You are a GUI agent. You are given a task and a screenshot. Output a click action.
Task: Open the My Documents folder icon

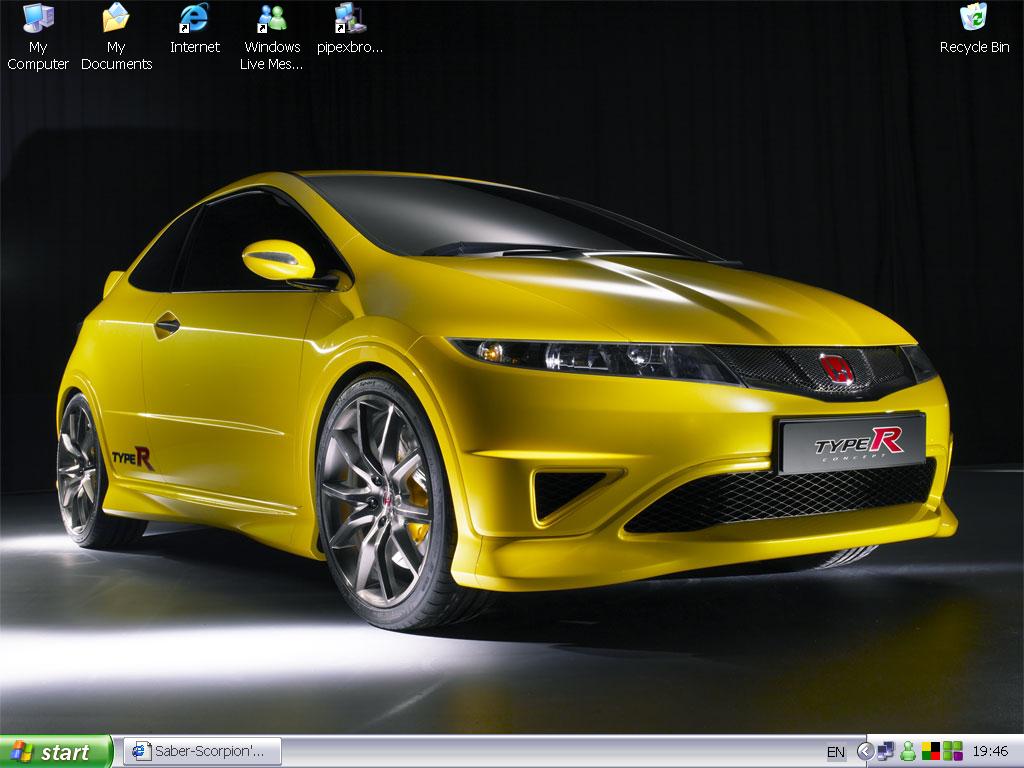click(116, 20)
